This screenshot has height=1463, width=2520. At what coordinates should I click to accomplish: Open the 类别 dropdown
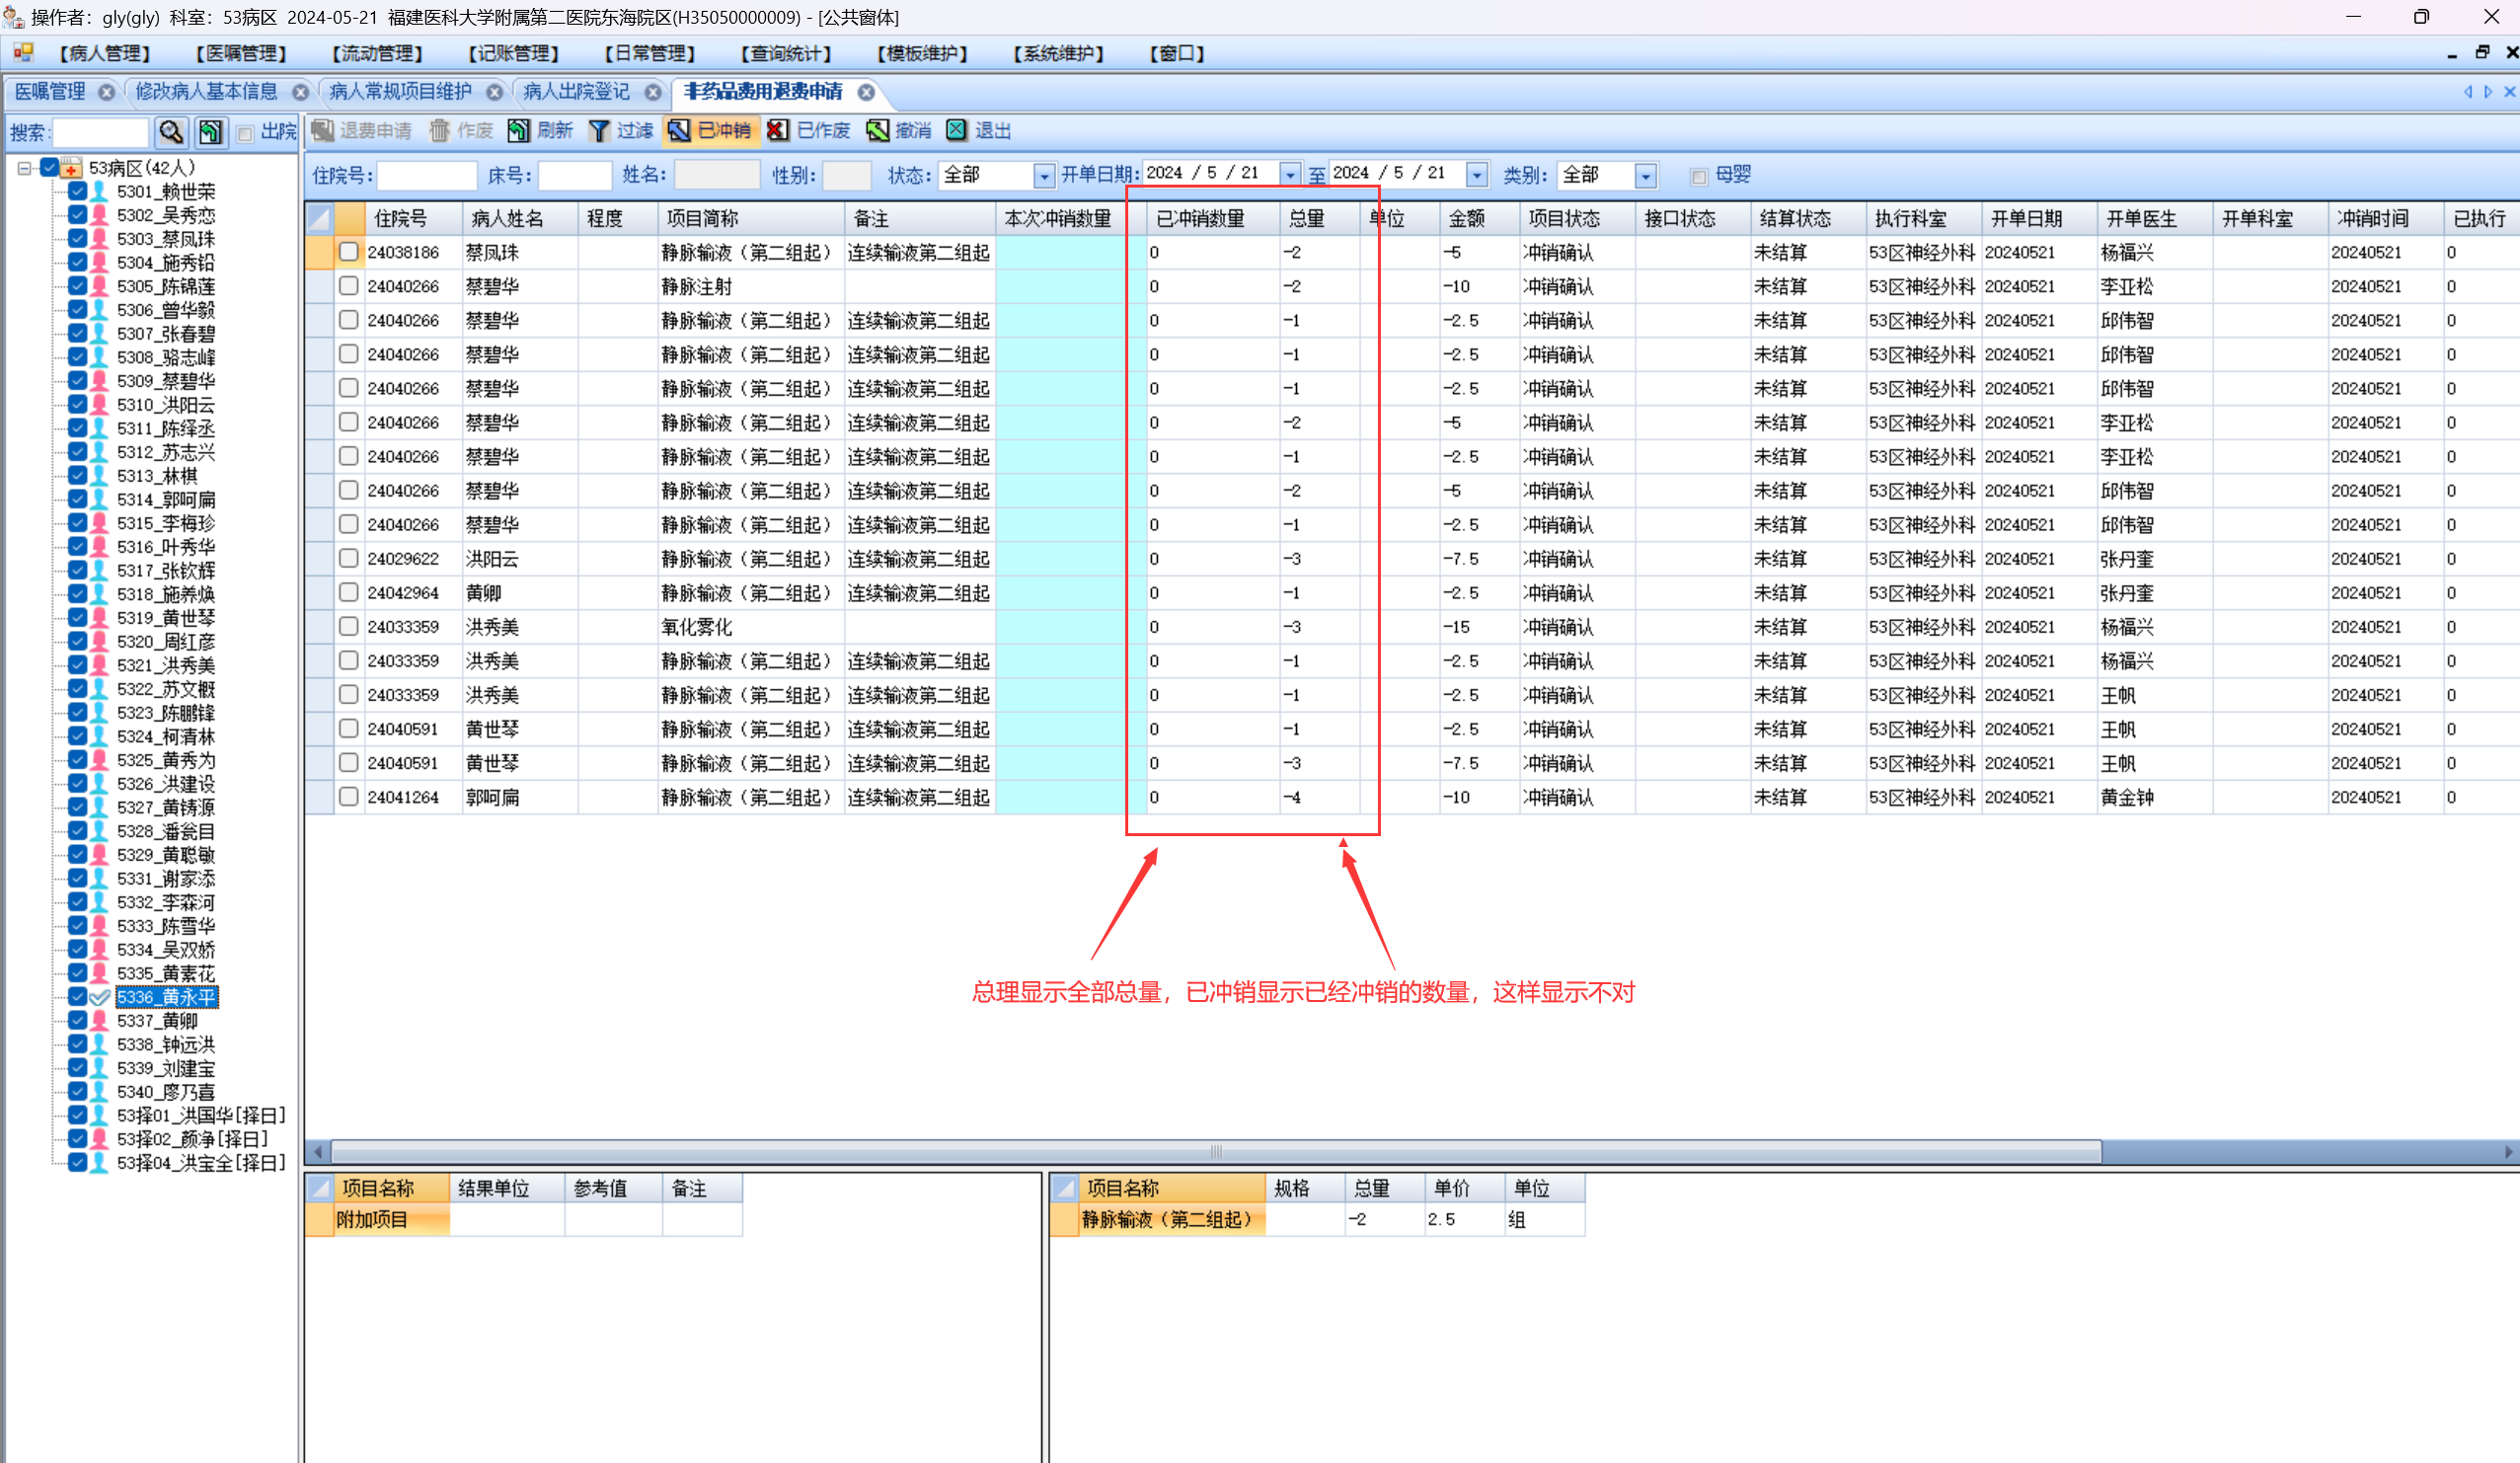[x=1645, y=176]
